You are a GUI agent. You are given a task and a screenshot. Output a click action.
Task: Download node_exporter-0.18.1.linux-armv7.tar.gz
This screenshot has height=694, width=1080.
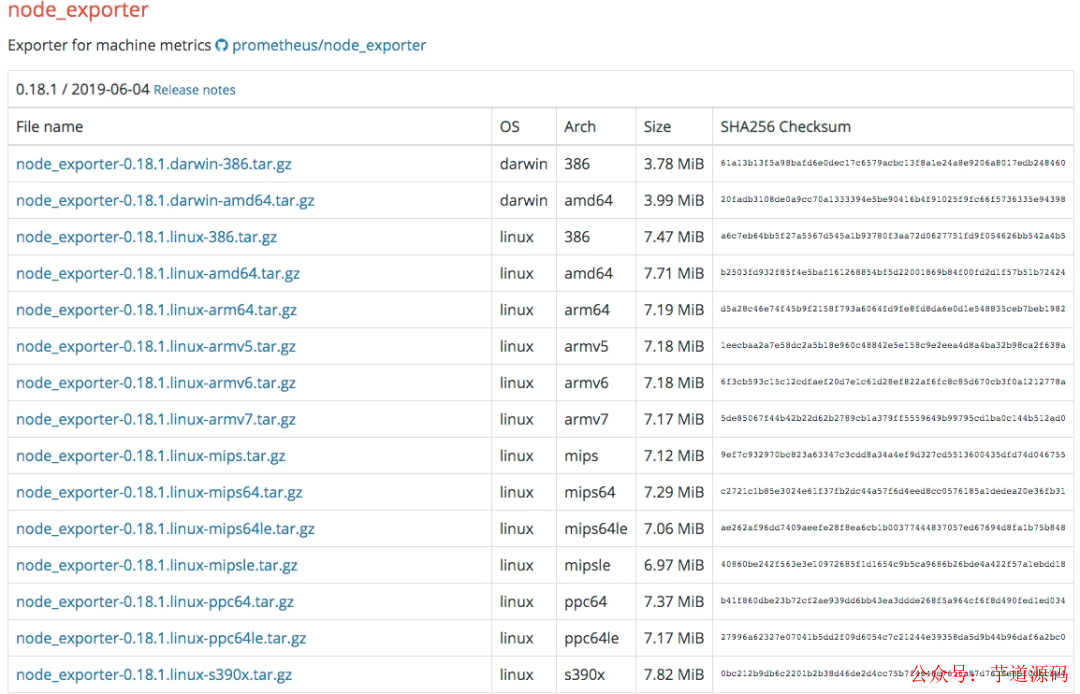click(156, 419)
